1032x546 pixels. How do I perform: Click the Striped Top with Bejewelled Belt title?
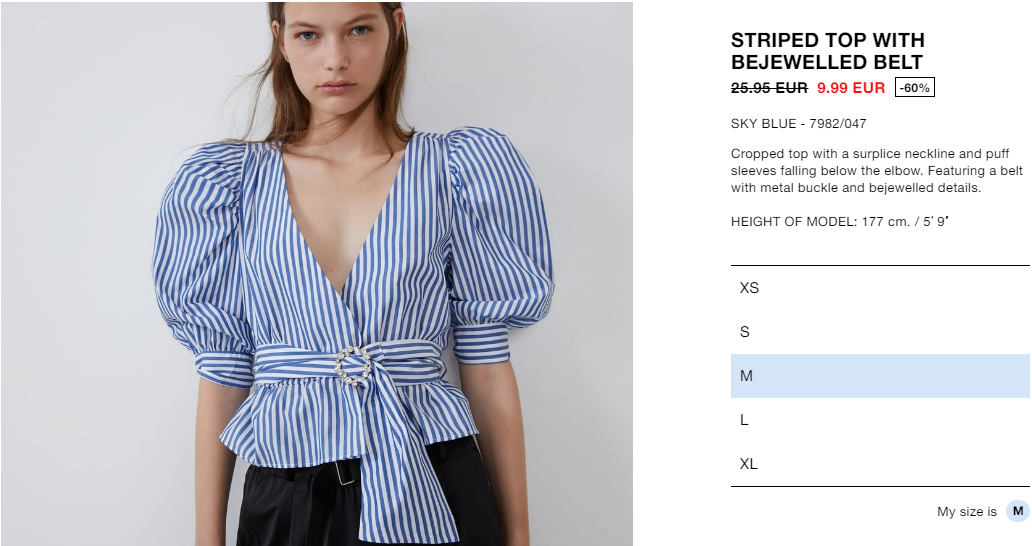click(827, 51)
